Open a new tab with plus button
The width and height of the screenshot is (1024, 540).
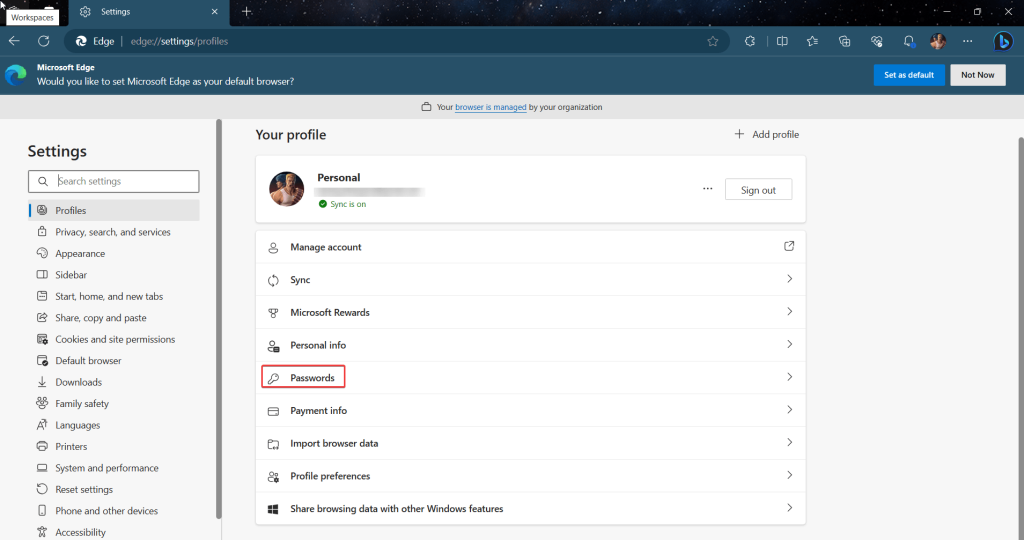pyautogui.click(x=246, y=12)
